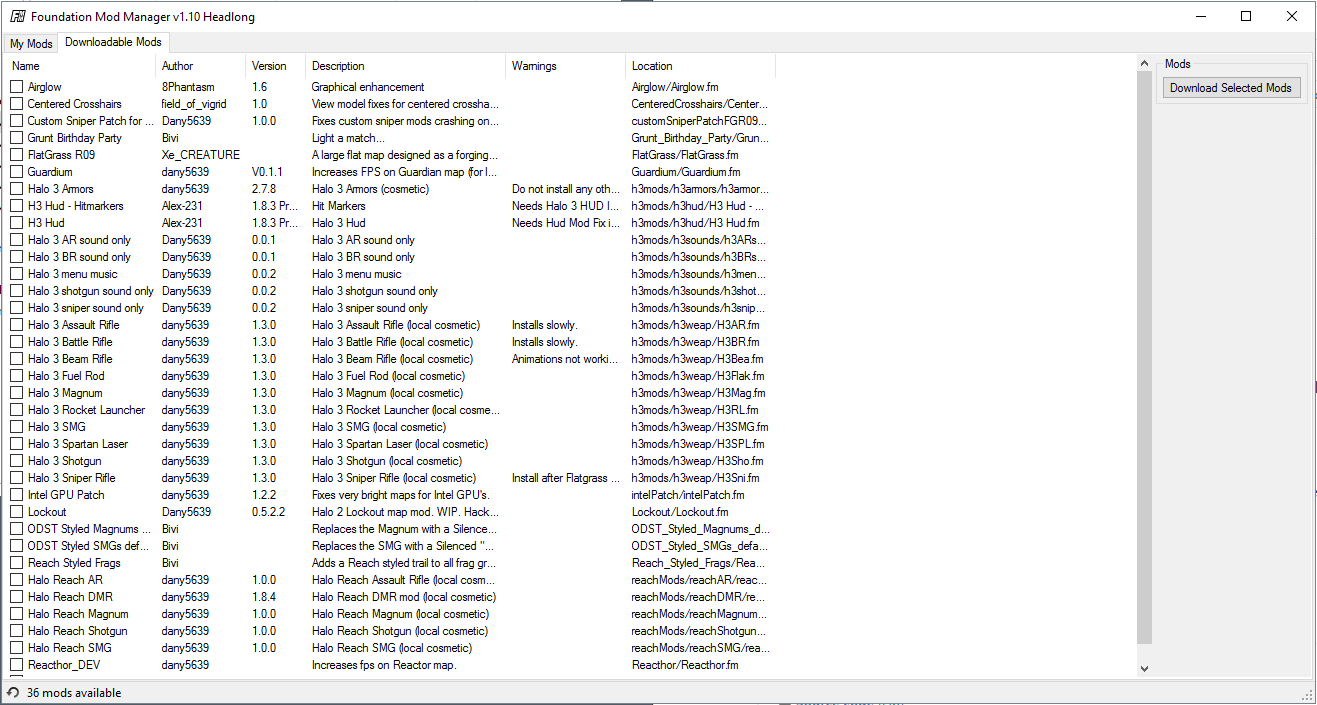The height and width of the screenshot is (705, 1317).
Task: Sort list by Author column header
Action: 200,66
